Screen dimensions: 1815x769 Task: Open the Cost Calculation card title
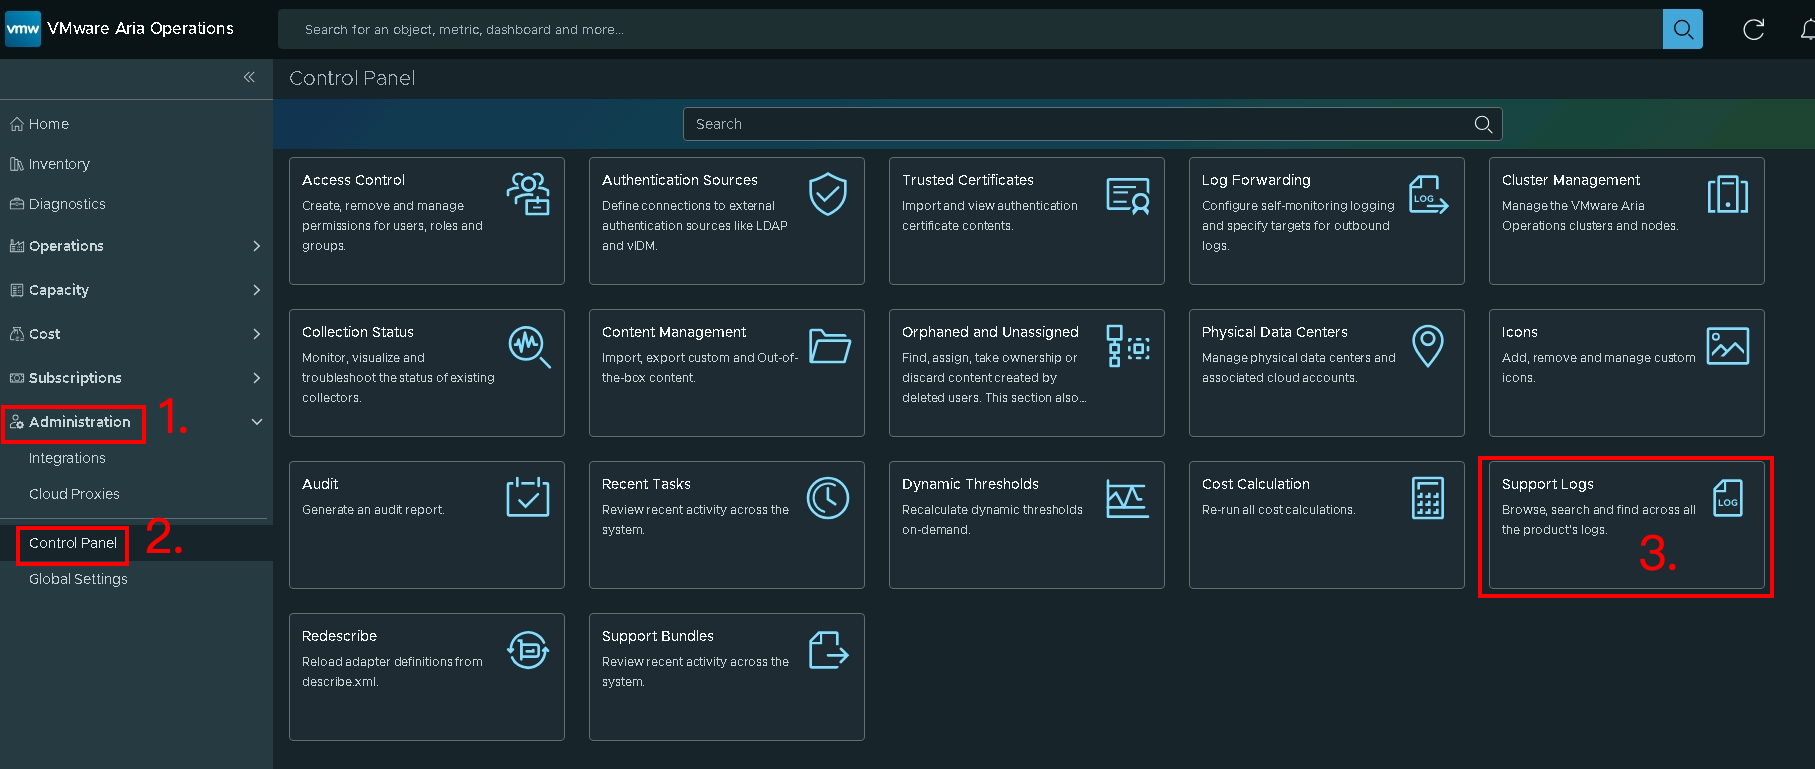(1256, 484)
